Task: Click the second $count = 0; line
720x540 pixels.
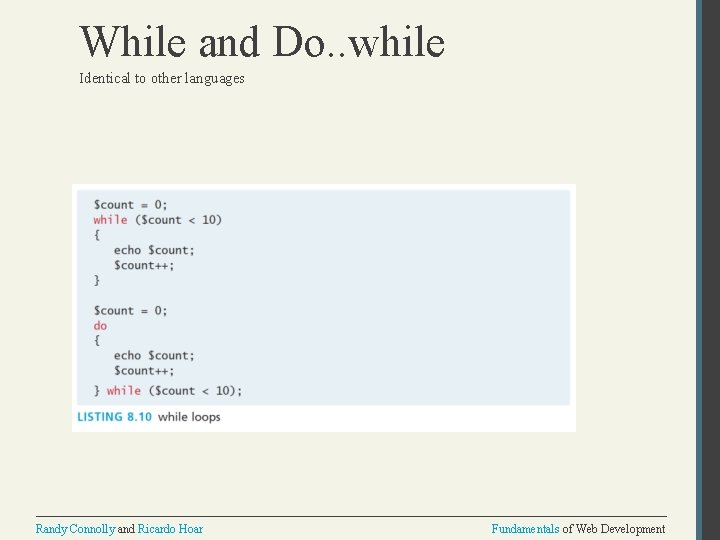Action: [130, 311]
